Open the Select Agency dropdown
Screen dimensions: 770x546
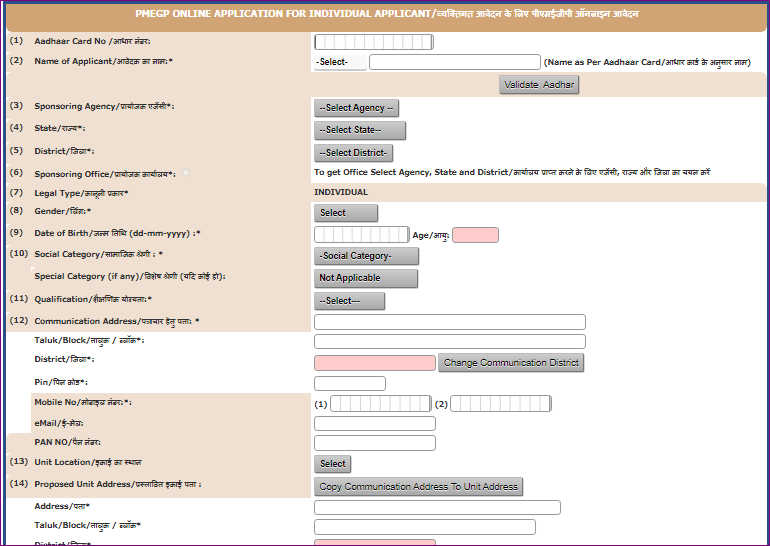coord(356,108)
